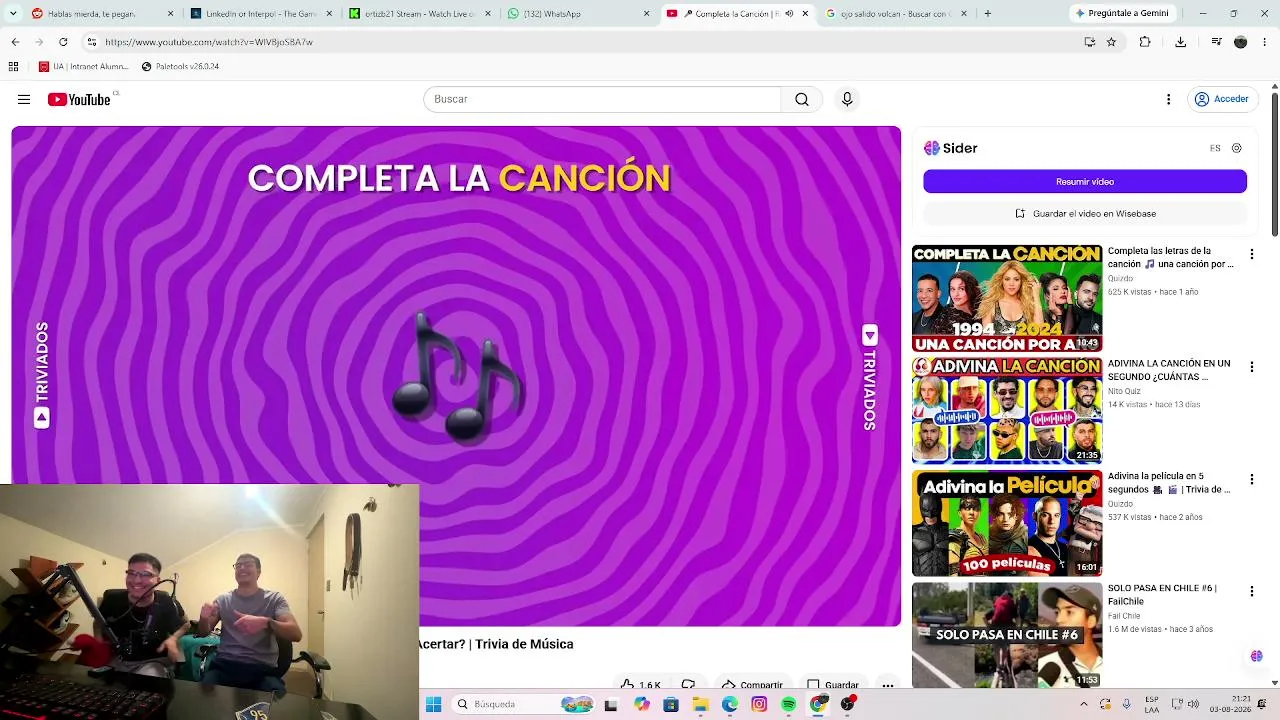Open a new browser tab
This screenshot has height=720, width=1280.
pos(988,14)
